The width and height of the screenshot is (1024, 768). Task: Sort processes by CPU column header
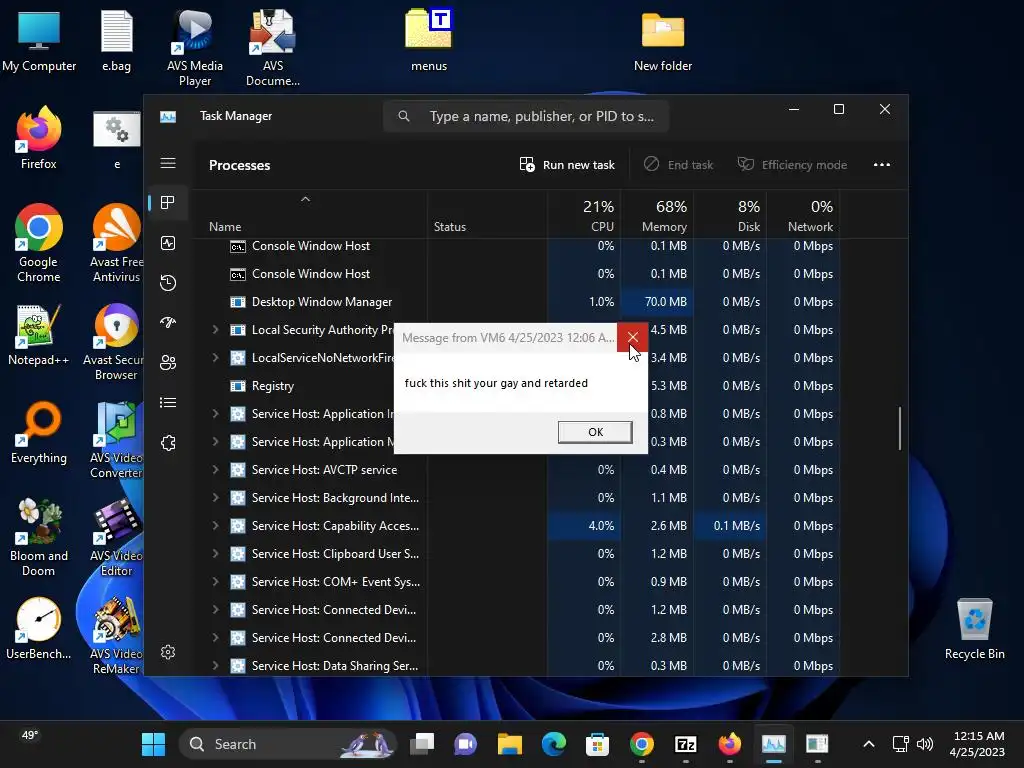coord(584,214)
